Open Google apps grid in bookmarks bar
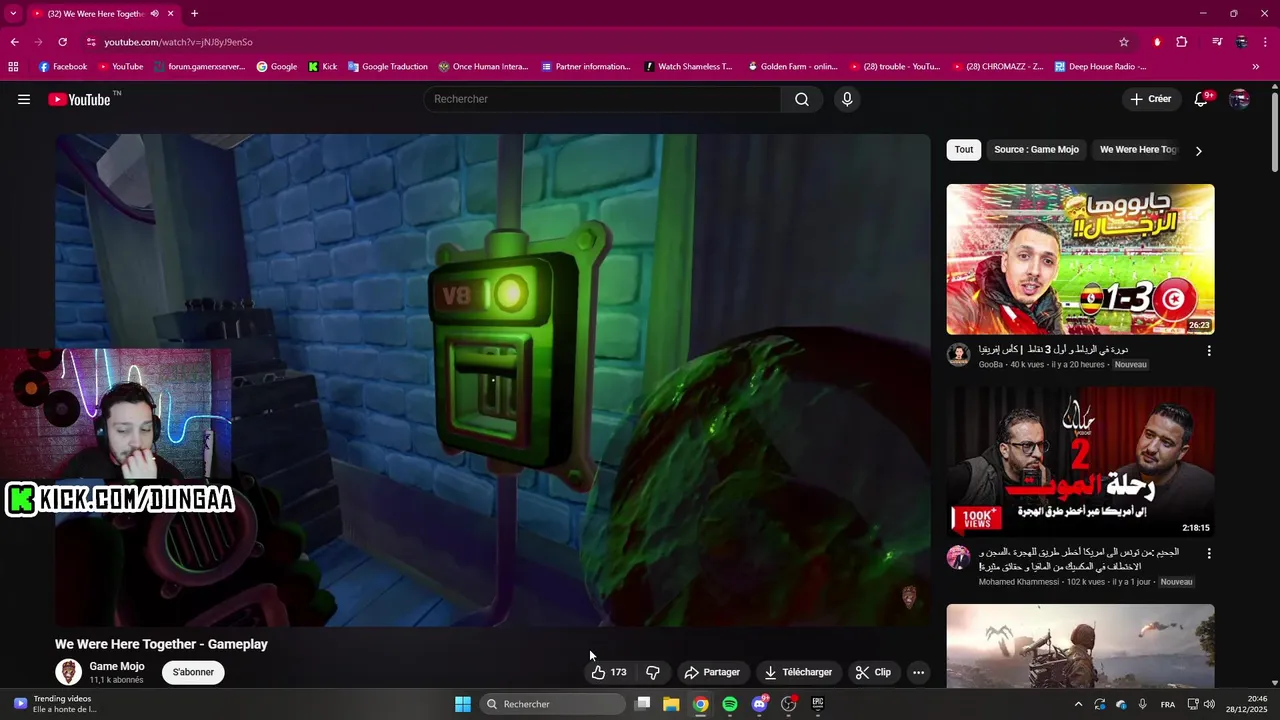The width and height of the screenshot is (1280, 720). 13,67
